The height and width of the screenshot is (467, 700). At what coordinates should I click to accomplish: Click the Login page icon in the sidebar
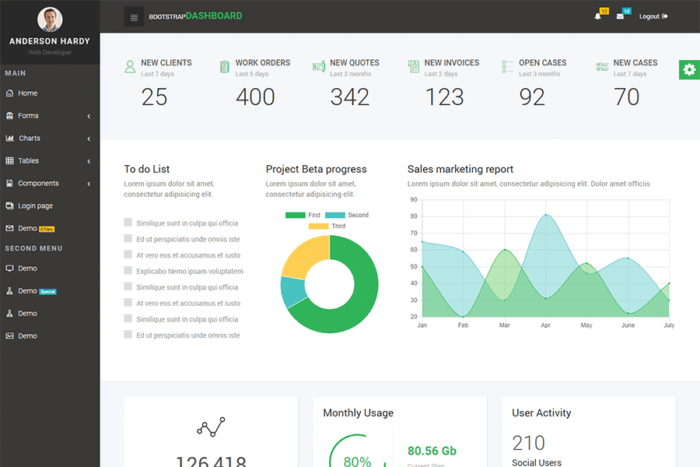[9, 206]
